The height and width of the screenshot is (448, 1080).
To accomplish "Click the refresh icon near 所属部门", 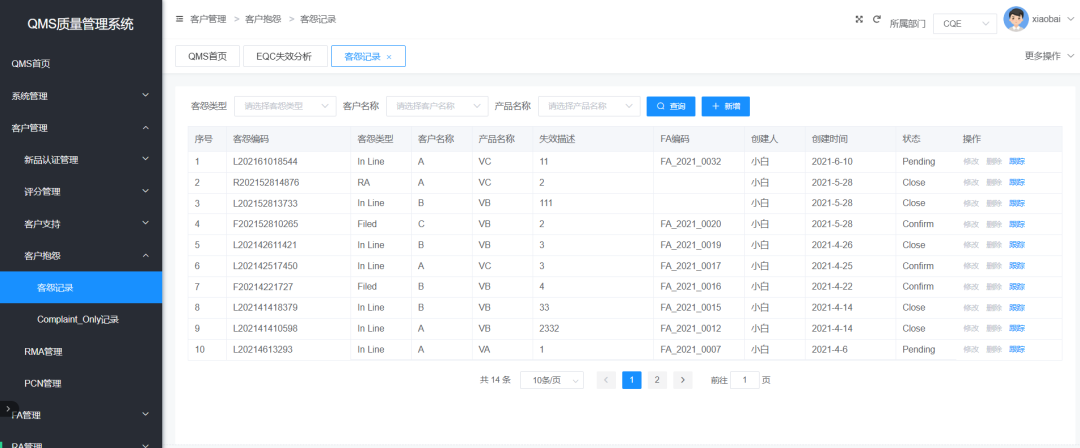I will (877, 19).
